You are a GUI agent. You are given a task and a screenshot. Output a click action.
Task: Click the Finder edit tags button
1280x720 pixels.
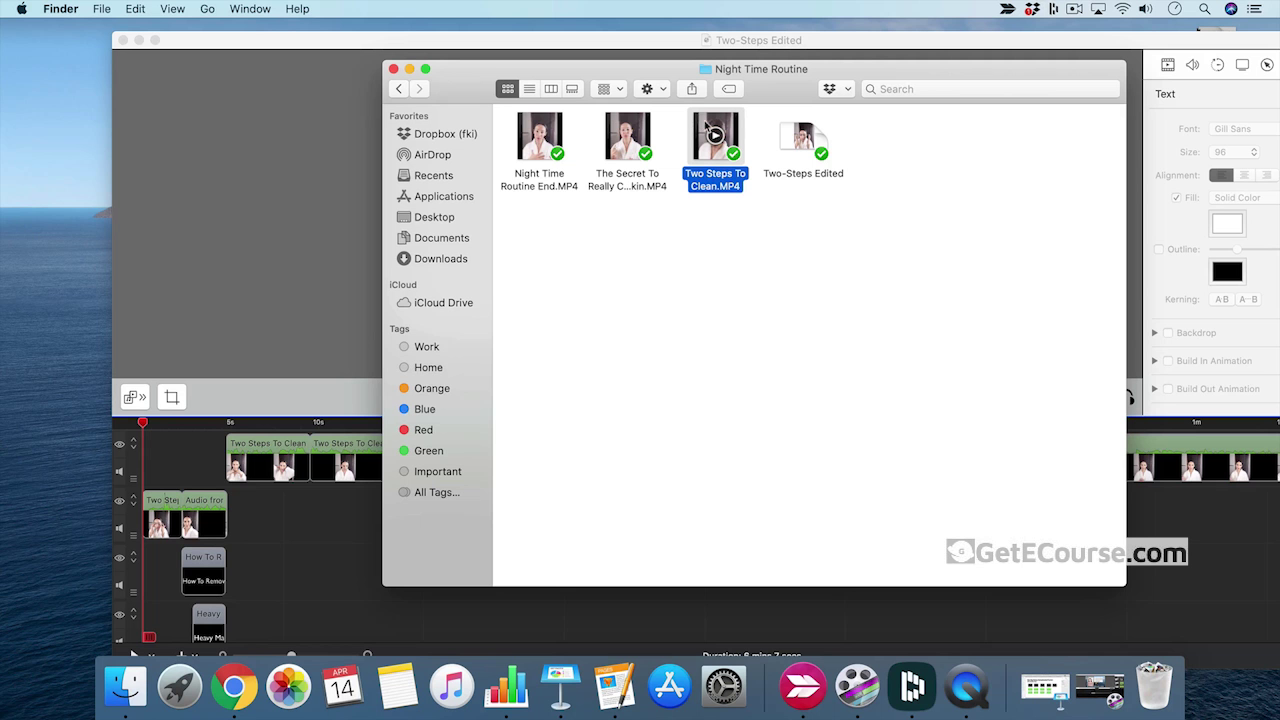(729, 89)
